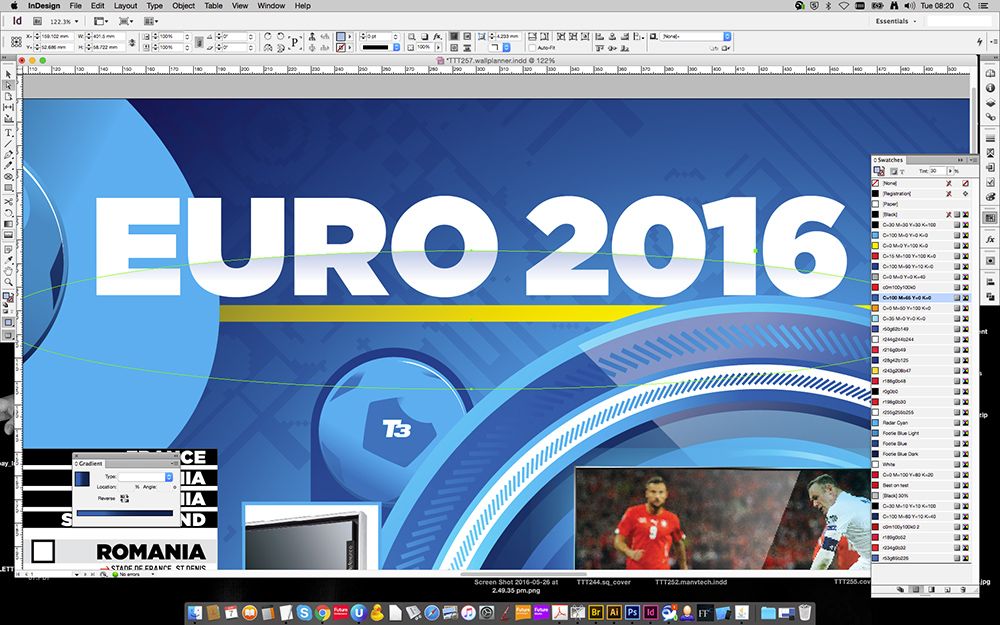The width and height of the screenshot is (1000, 625).
Task: Open the stroke type dropdown in control bar
Action: 396,45
